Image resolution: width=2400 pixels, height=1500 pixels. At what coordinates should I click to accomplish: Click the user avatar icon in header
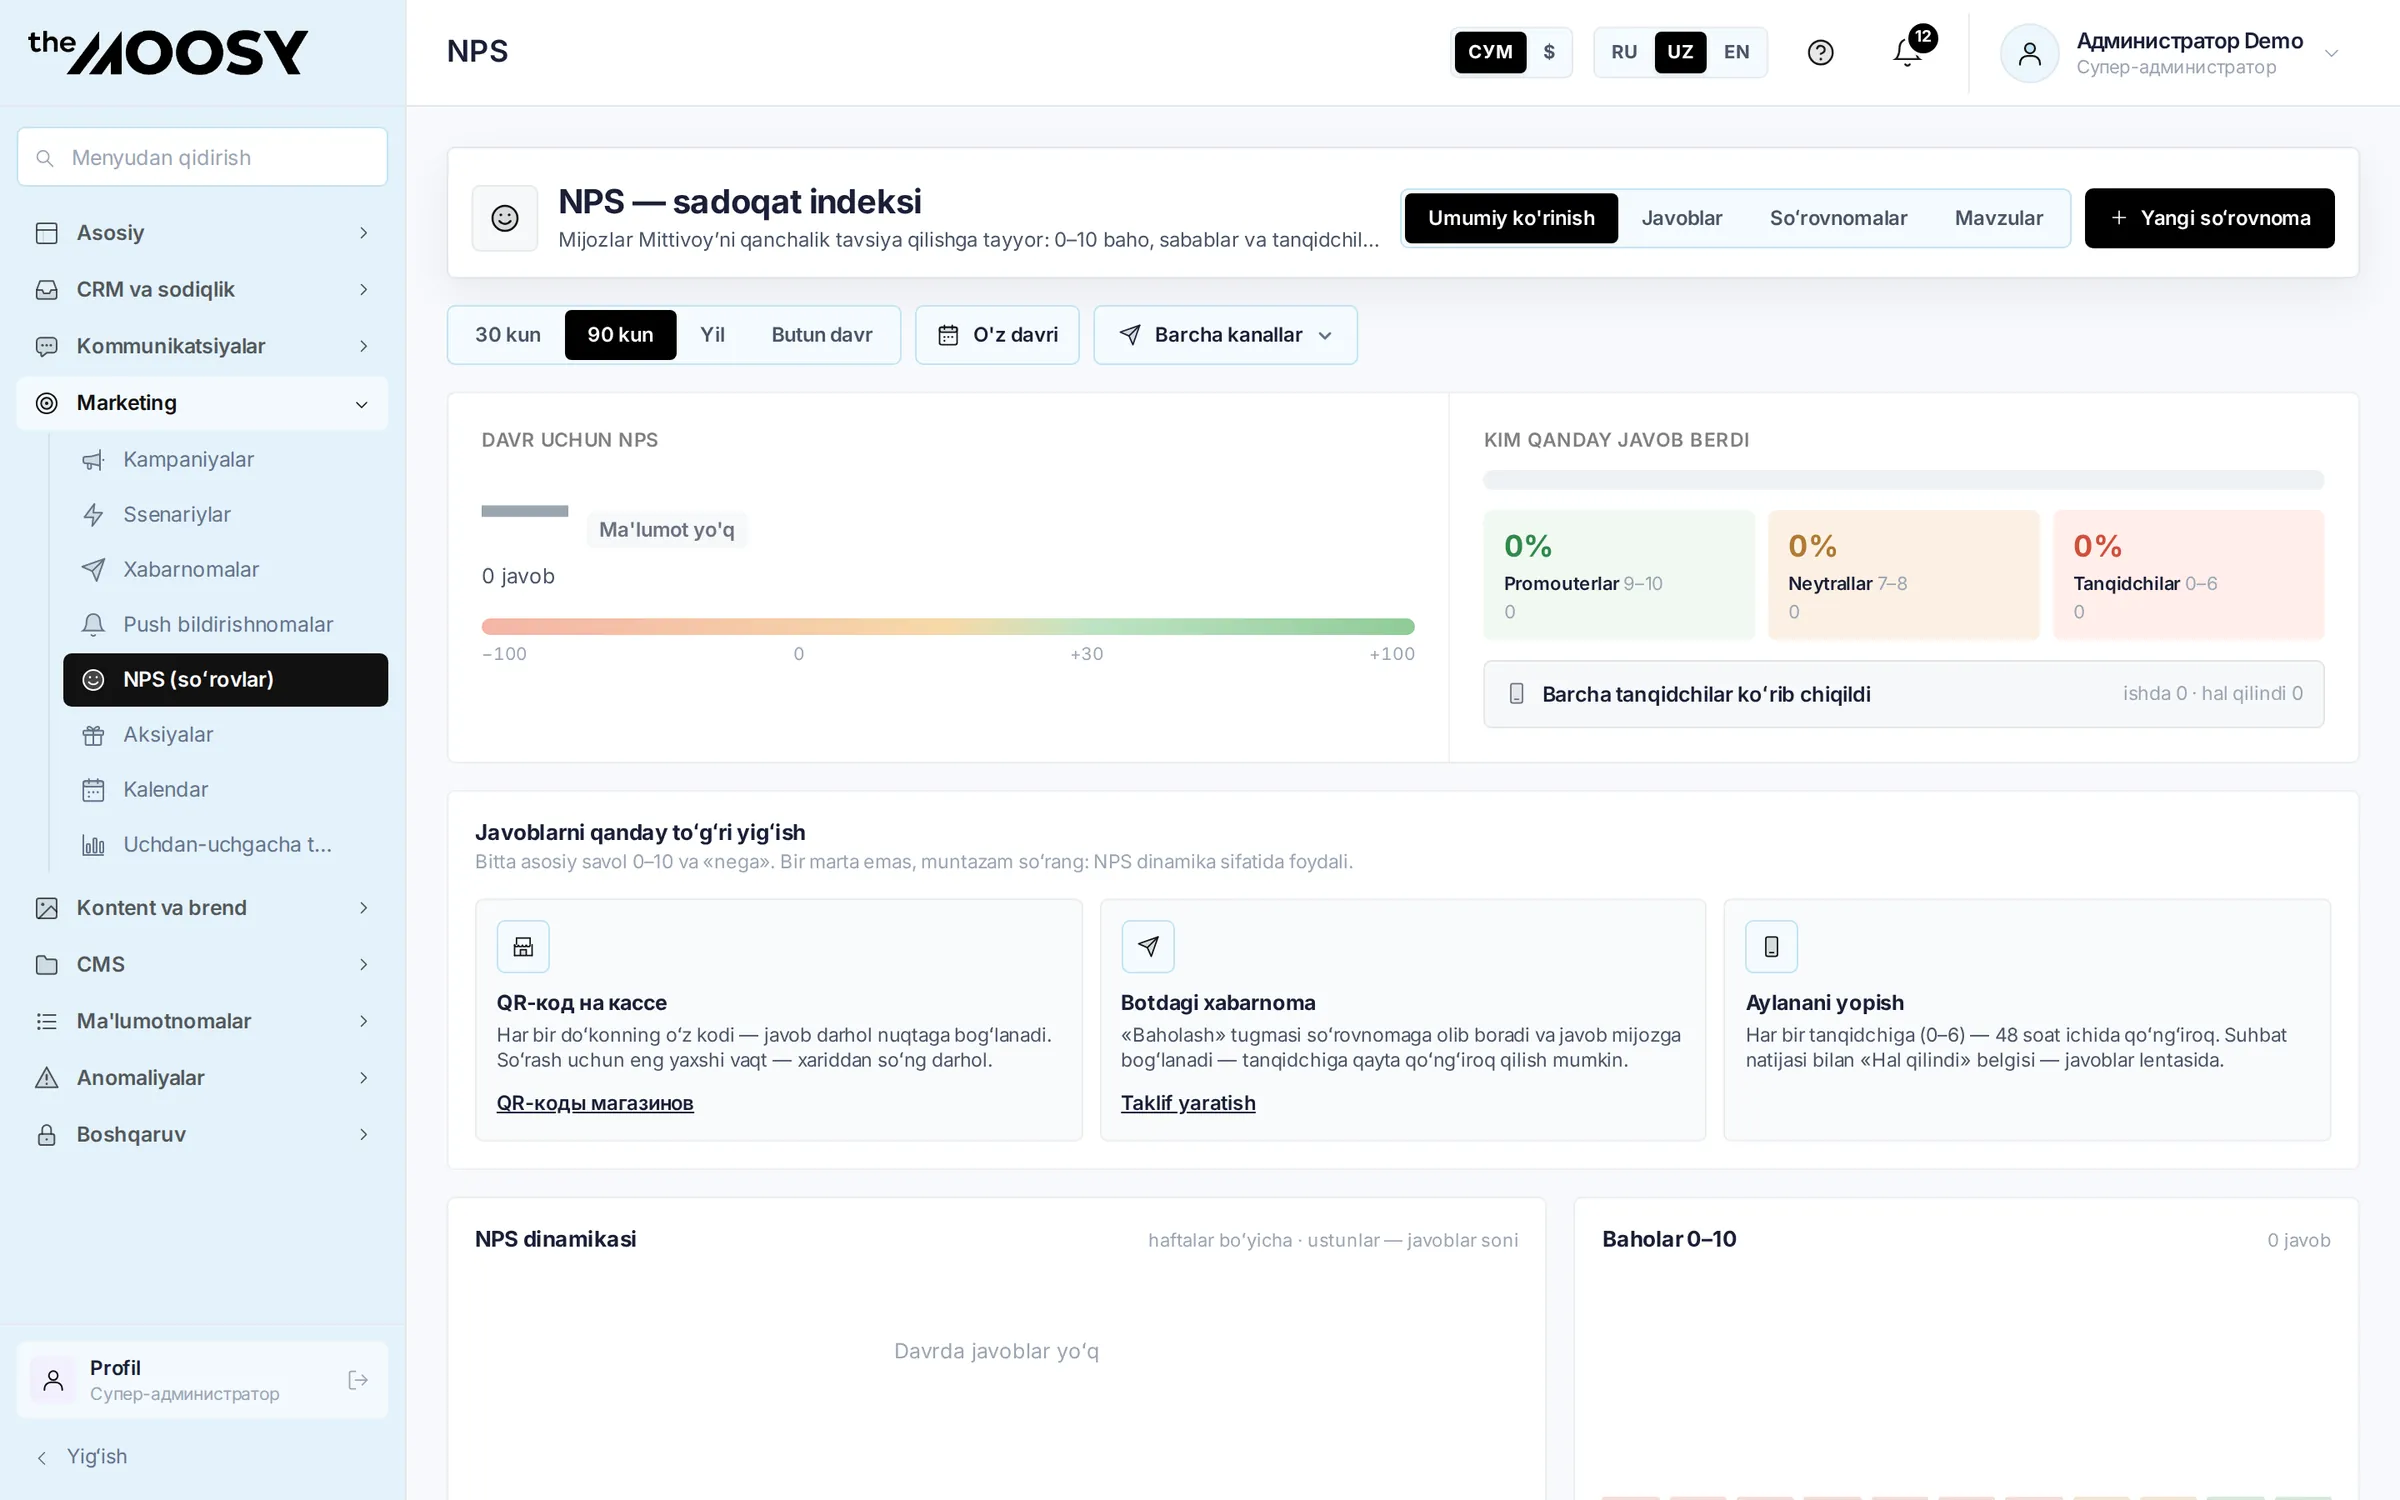point(2029,53)
